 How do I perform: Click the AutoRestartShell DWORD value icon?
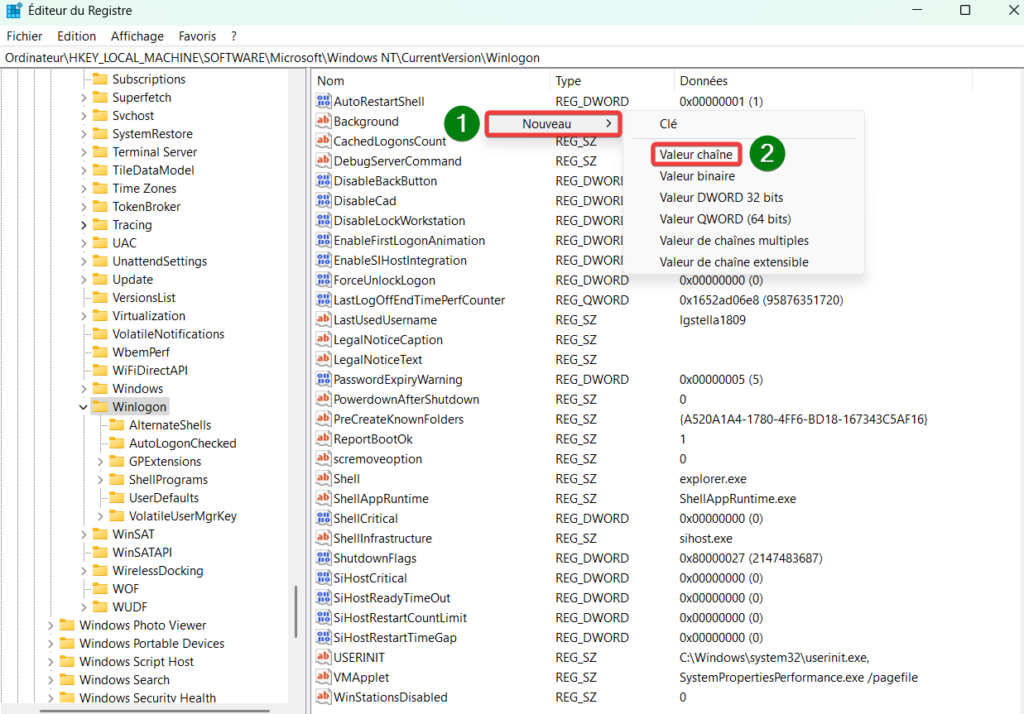pyautogui.click(x=323, y=101)
